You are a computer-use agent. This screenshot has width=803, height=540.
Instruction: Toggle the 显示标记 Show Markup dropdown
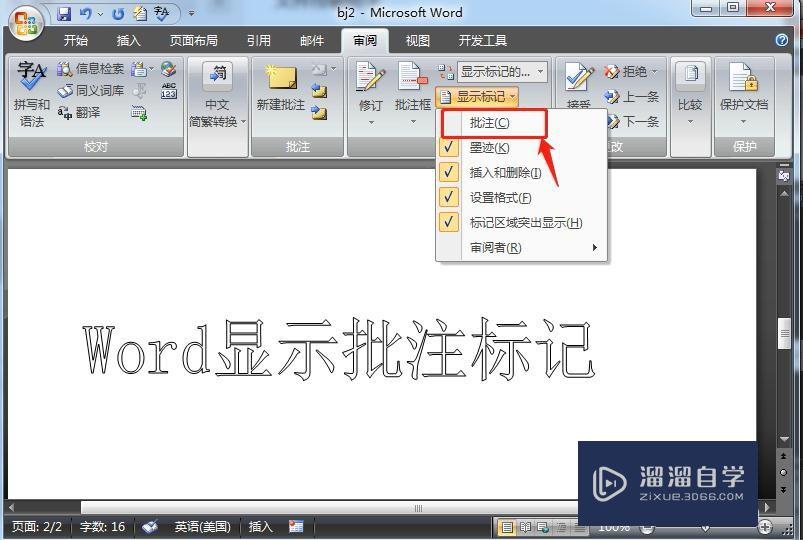tap(477, 96)
